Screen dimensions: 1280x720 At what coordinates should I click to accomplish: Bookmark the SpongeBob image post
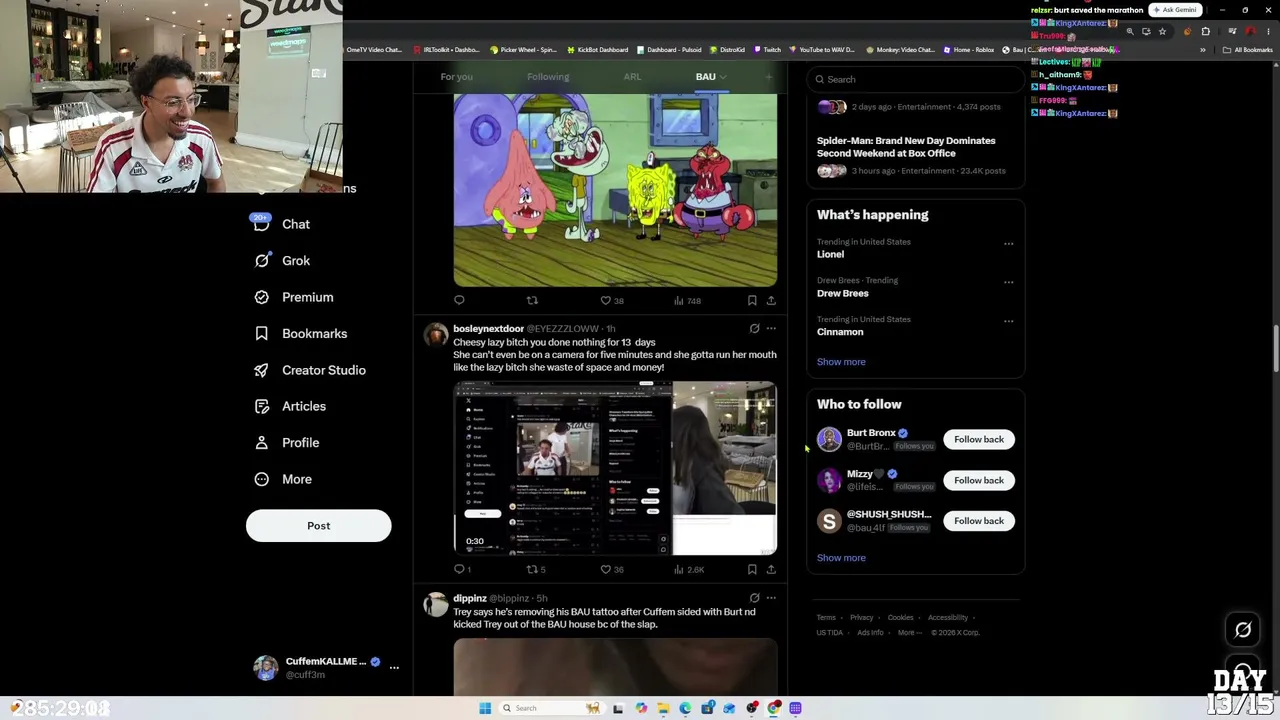coord(752,300)
